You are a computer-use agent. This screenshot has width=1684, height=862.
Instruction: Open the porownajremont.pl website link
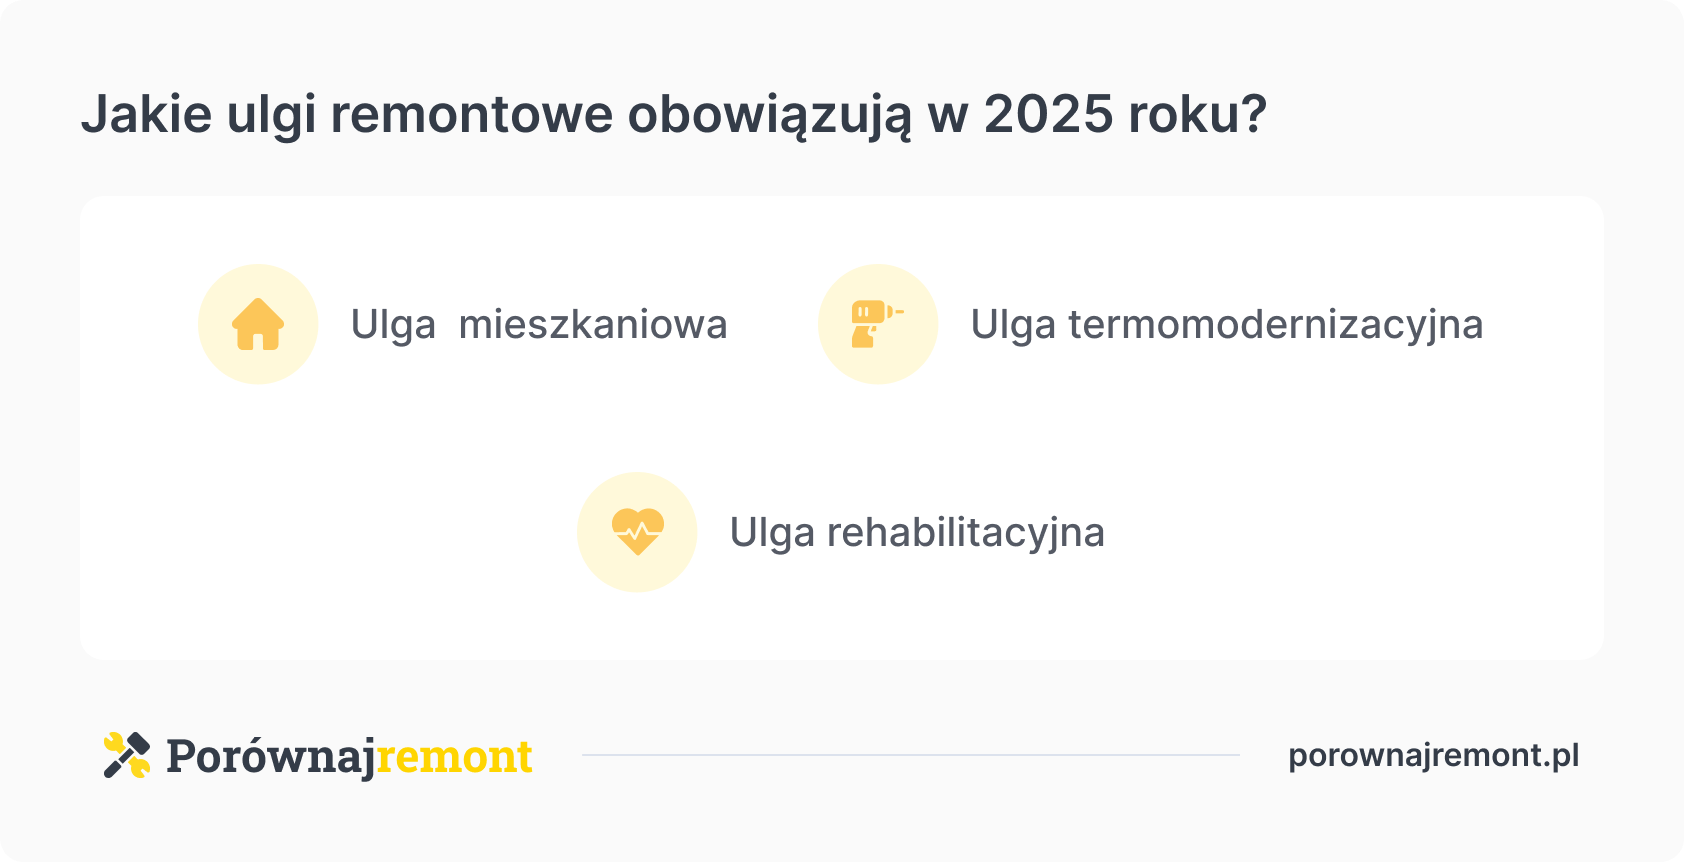[1433, 755]
